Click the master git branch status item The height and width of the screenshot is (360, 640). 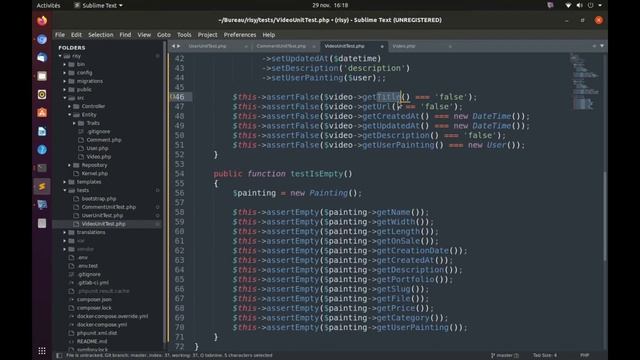504,356
